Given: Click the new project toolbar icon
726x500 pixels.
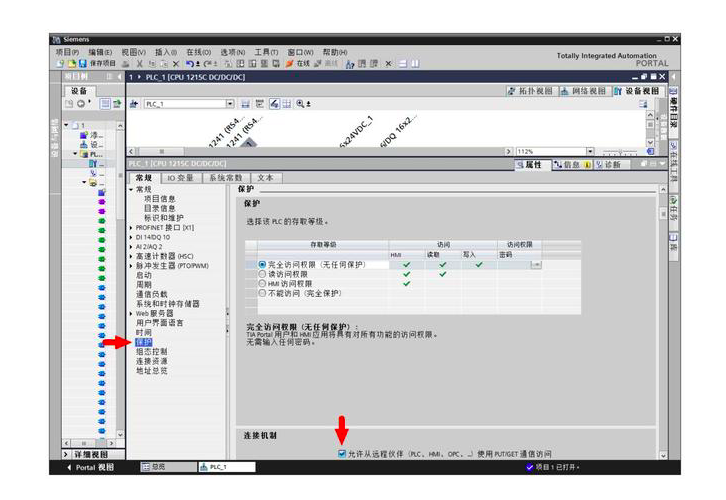Looking at the screenshot, I should (x=60, y=64).
